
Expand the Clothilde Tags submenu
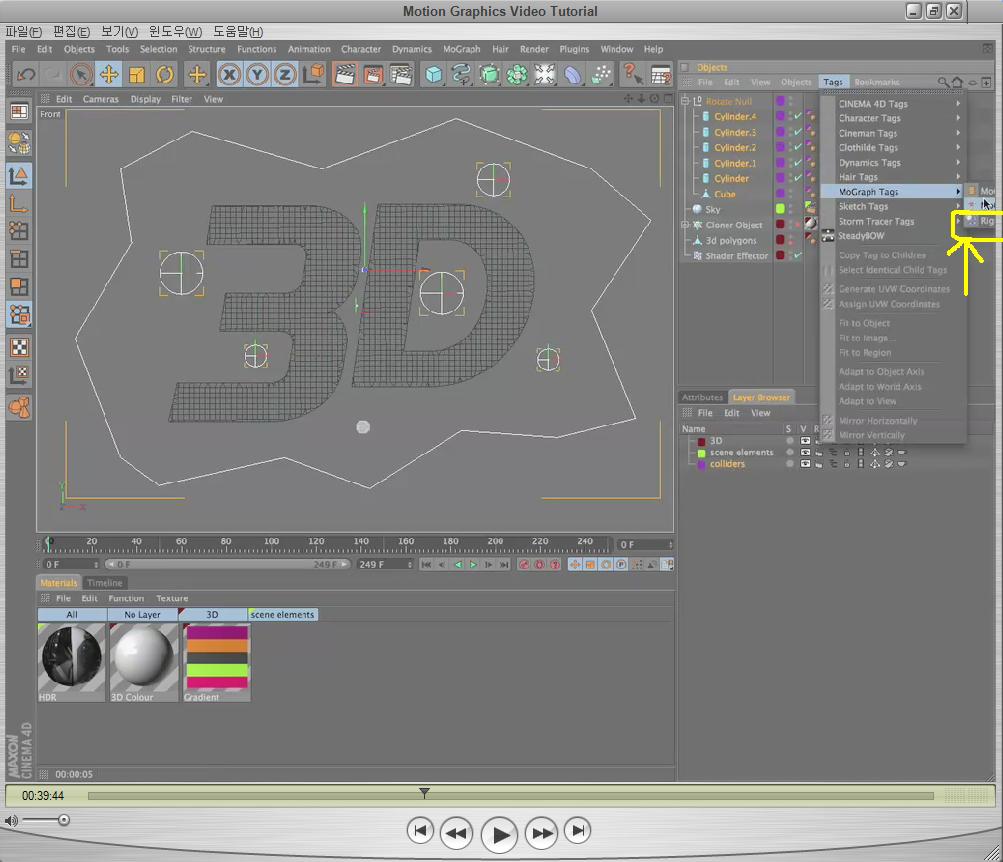[x=894, y=148]
